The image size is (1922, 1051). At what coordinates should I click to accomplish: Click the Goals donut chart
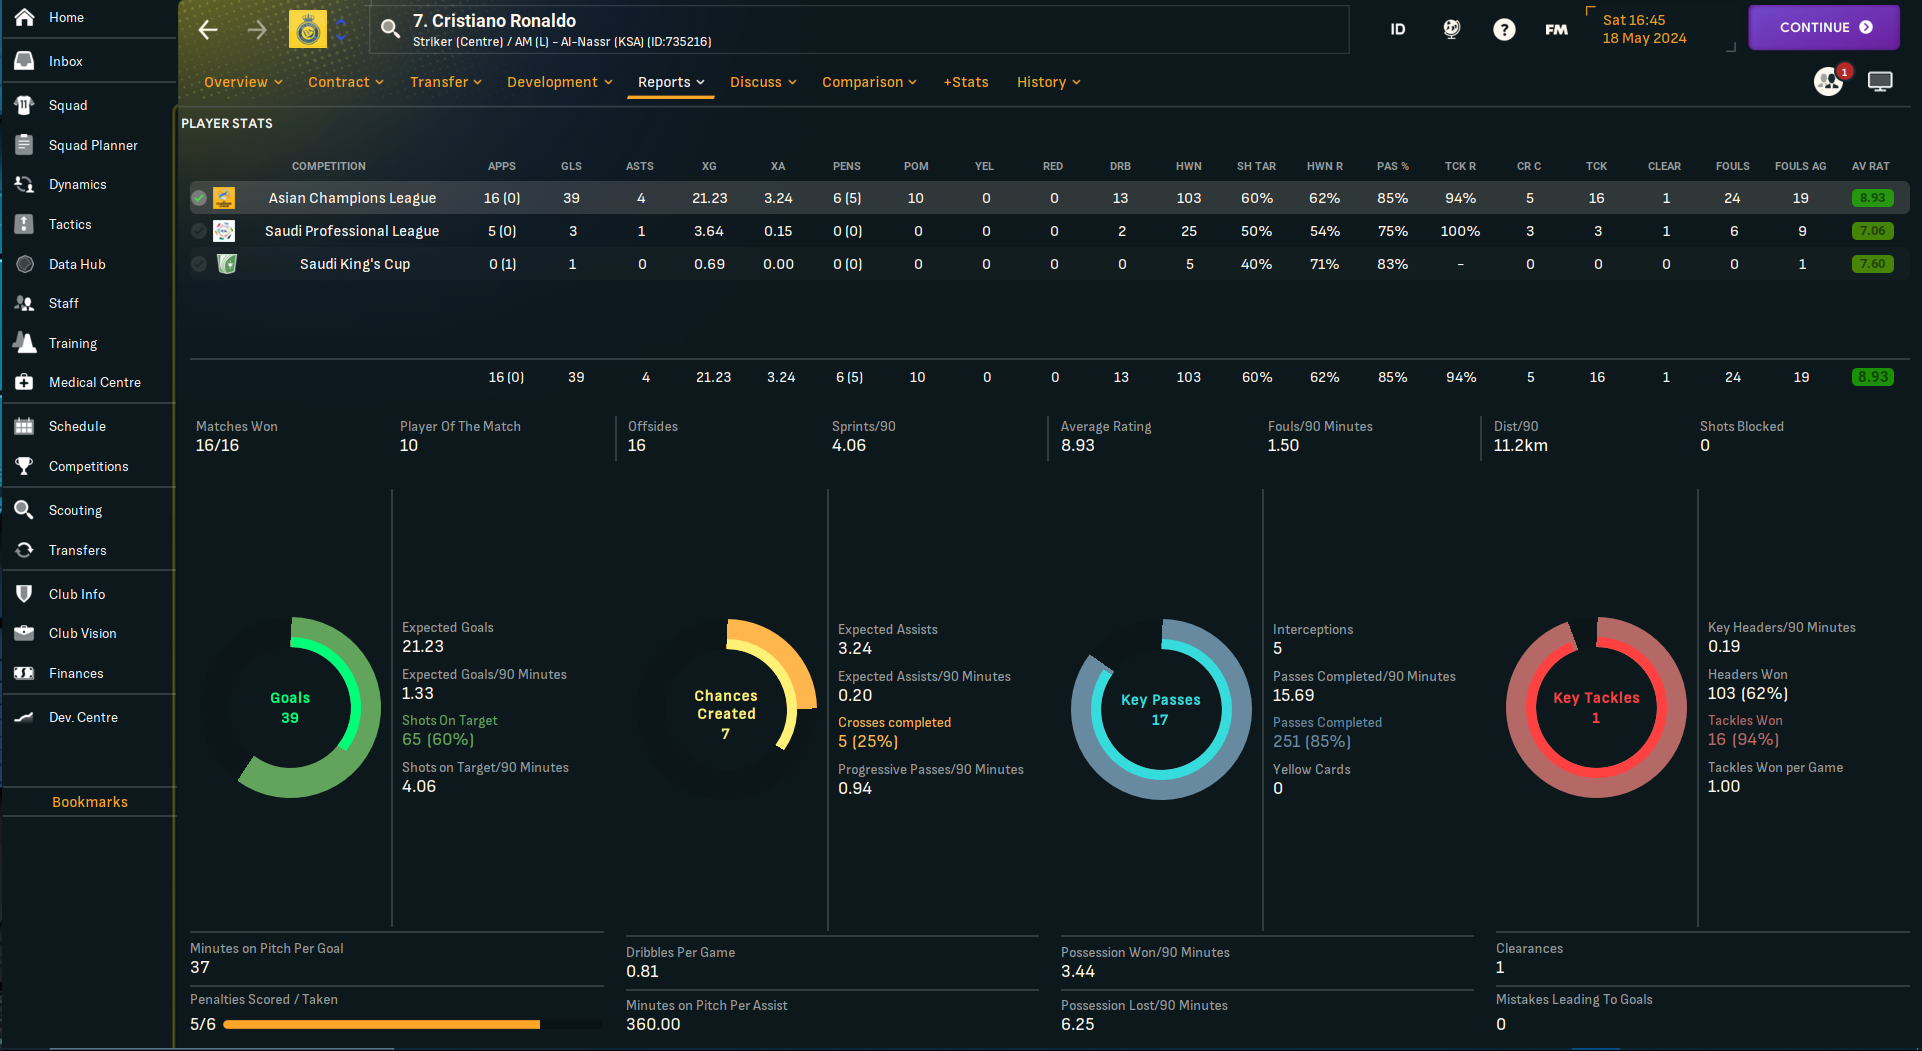(x=290, y=707)
